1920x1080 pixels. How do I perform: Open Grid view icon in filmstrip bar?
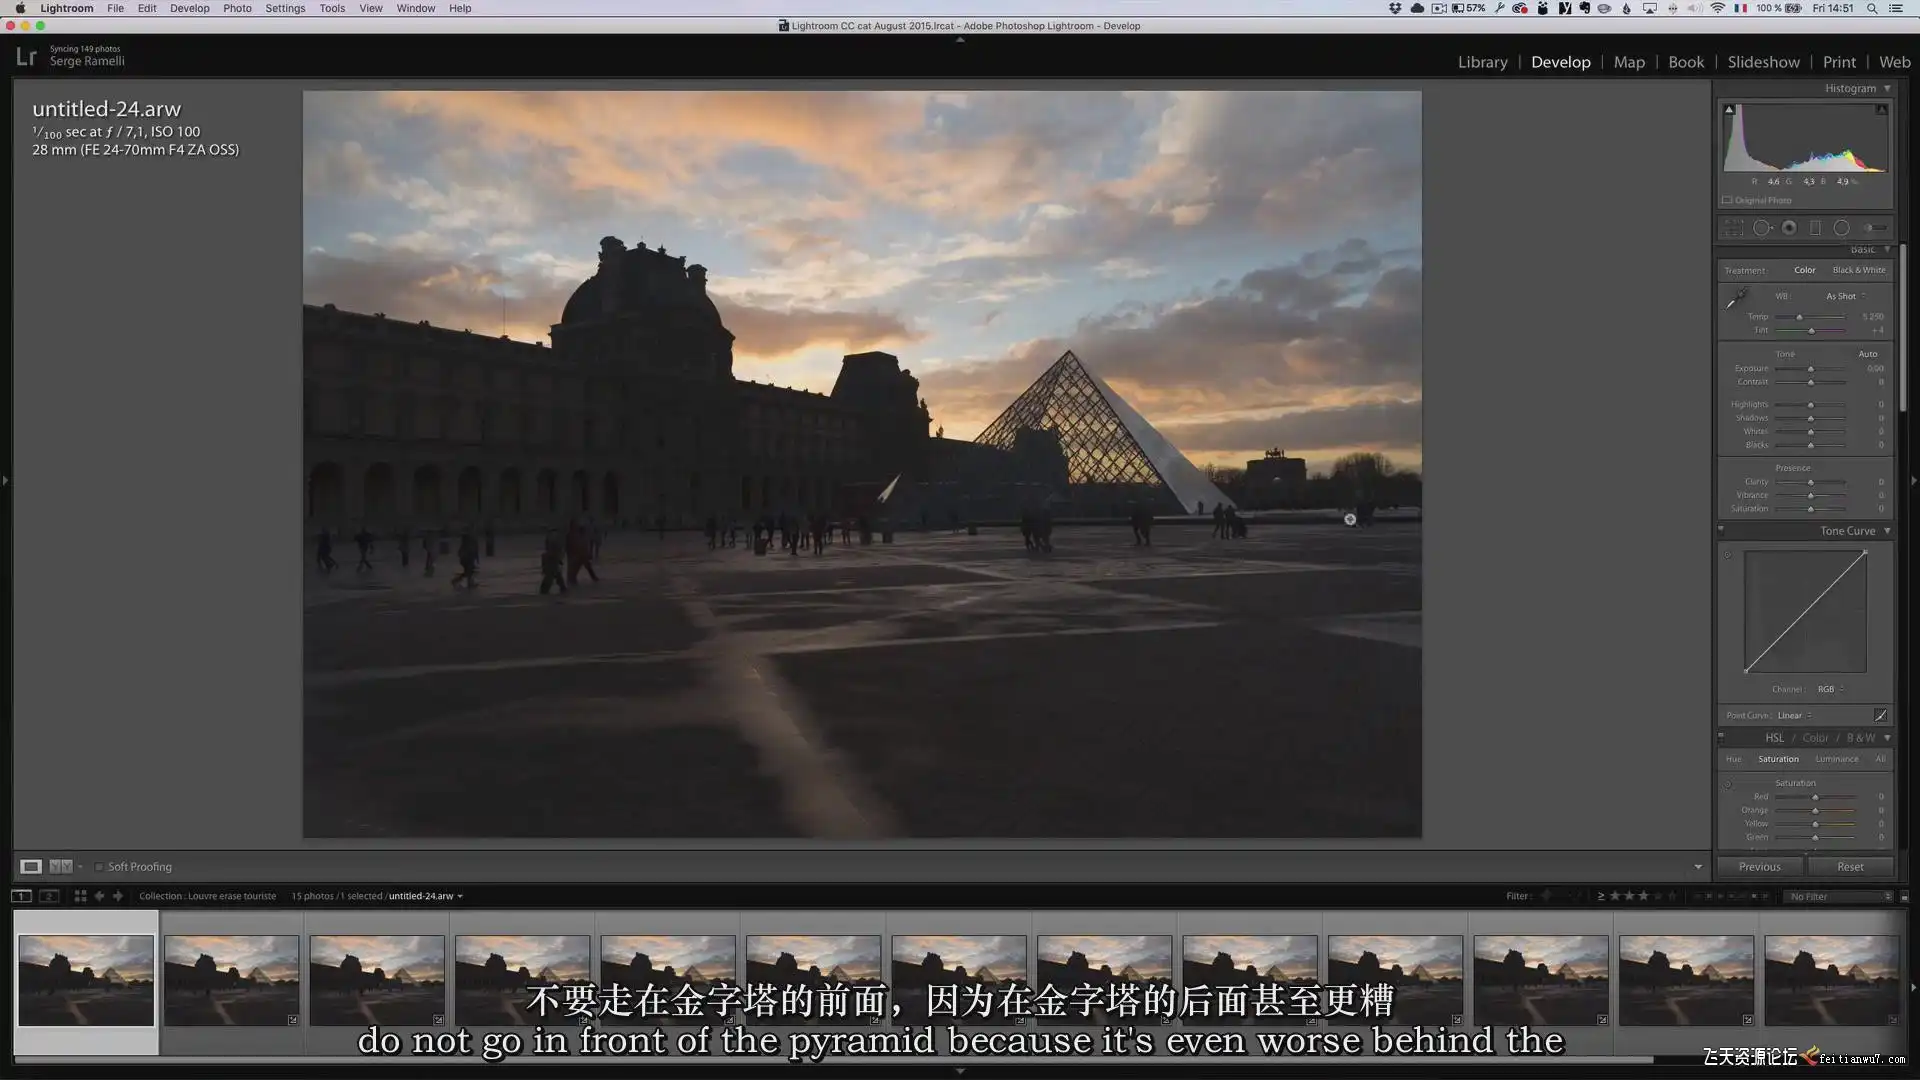point(80,896)
